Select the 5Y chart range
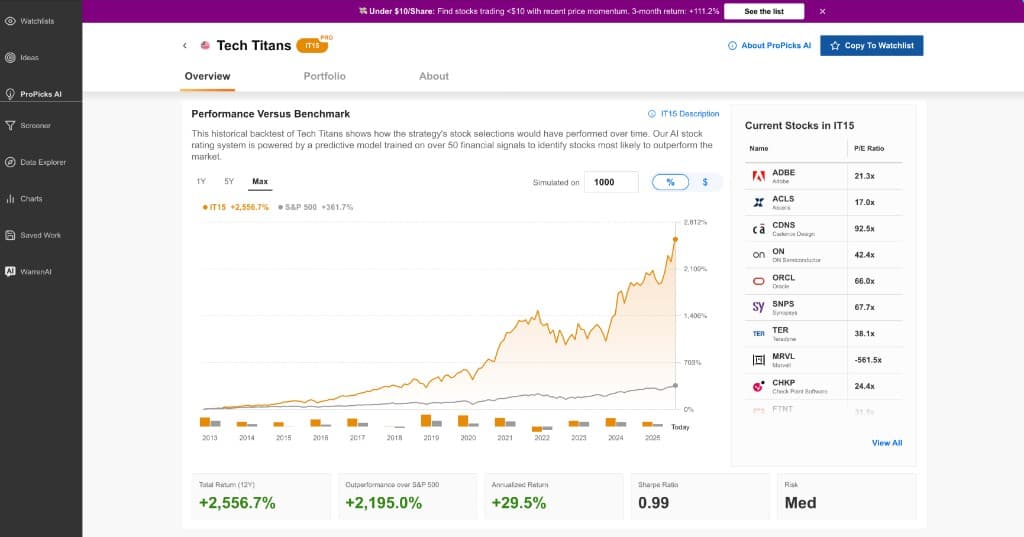This screenshot has width=1024, height=537. tap(229, 182)
